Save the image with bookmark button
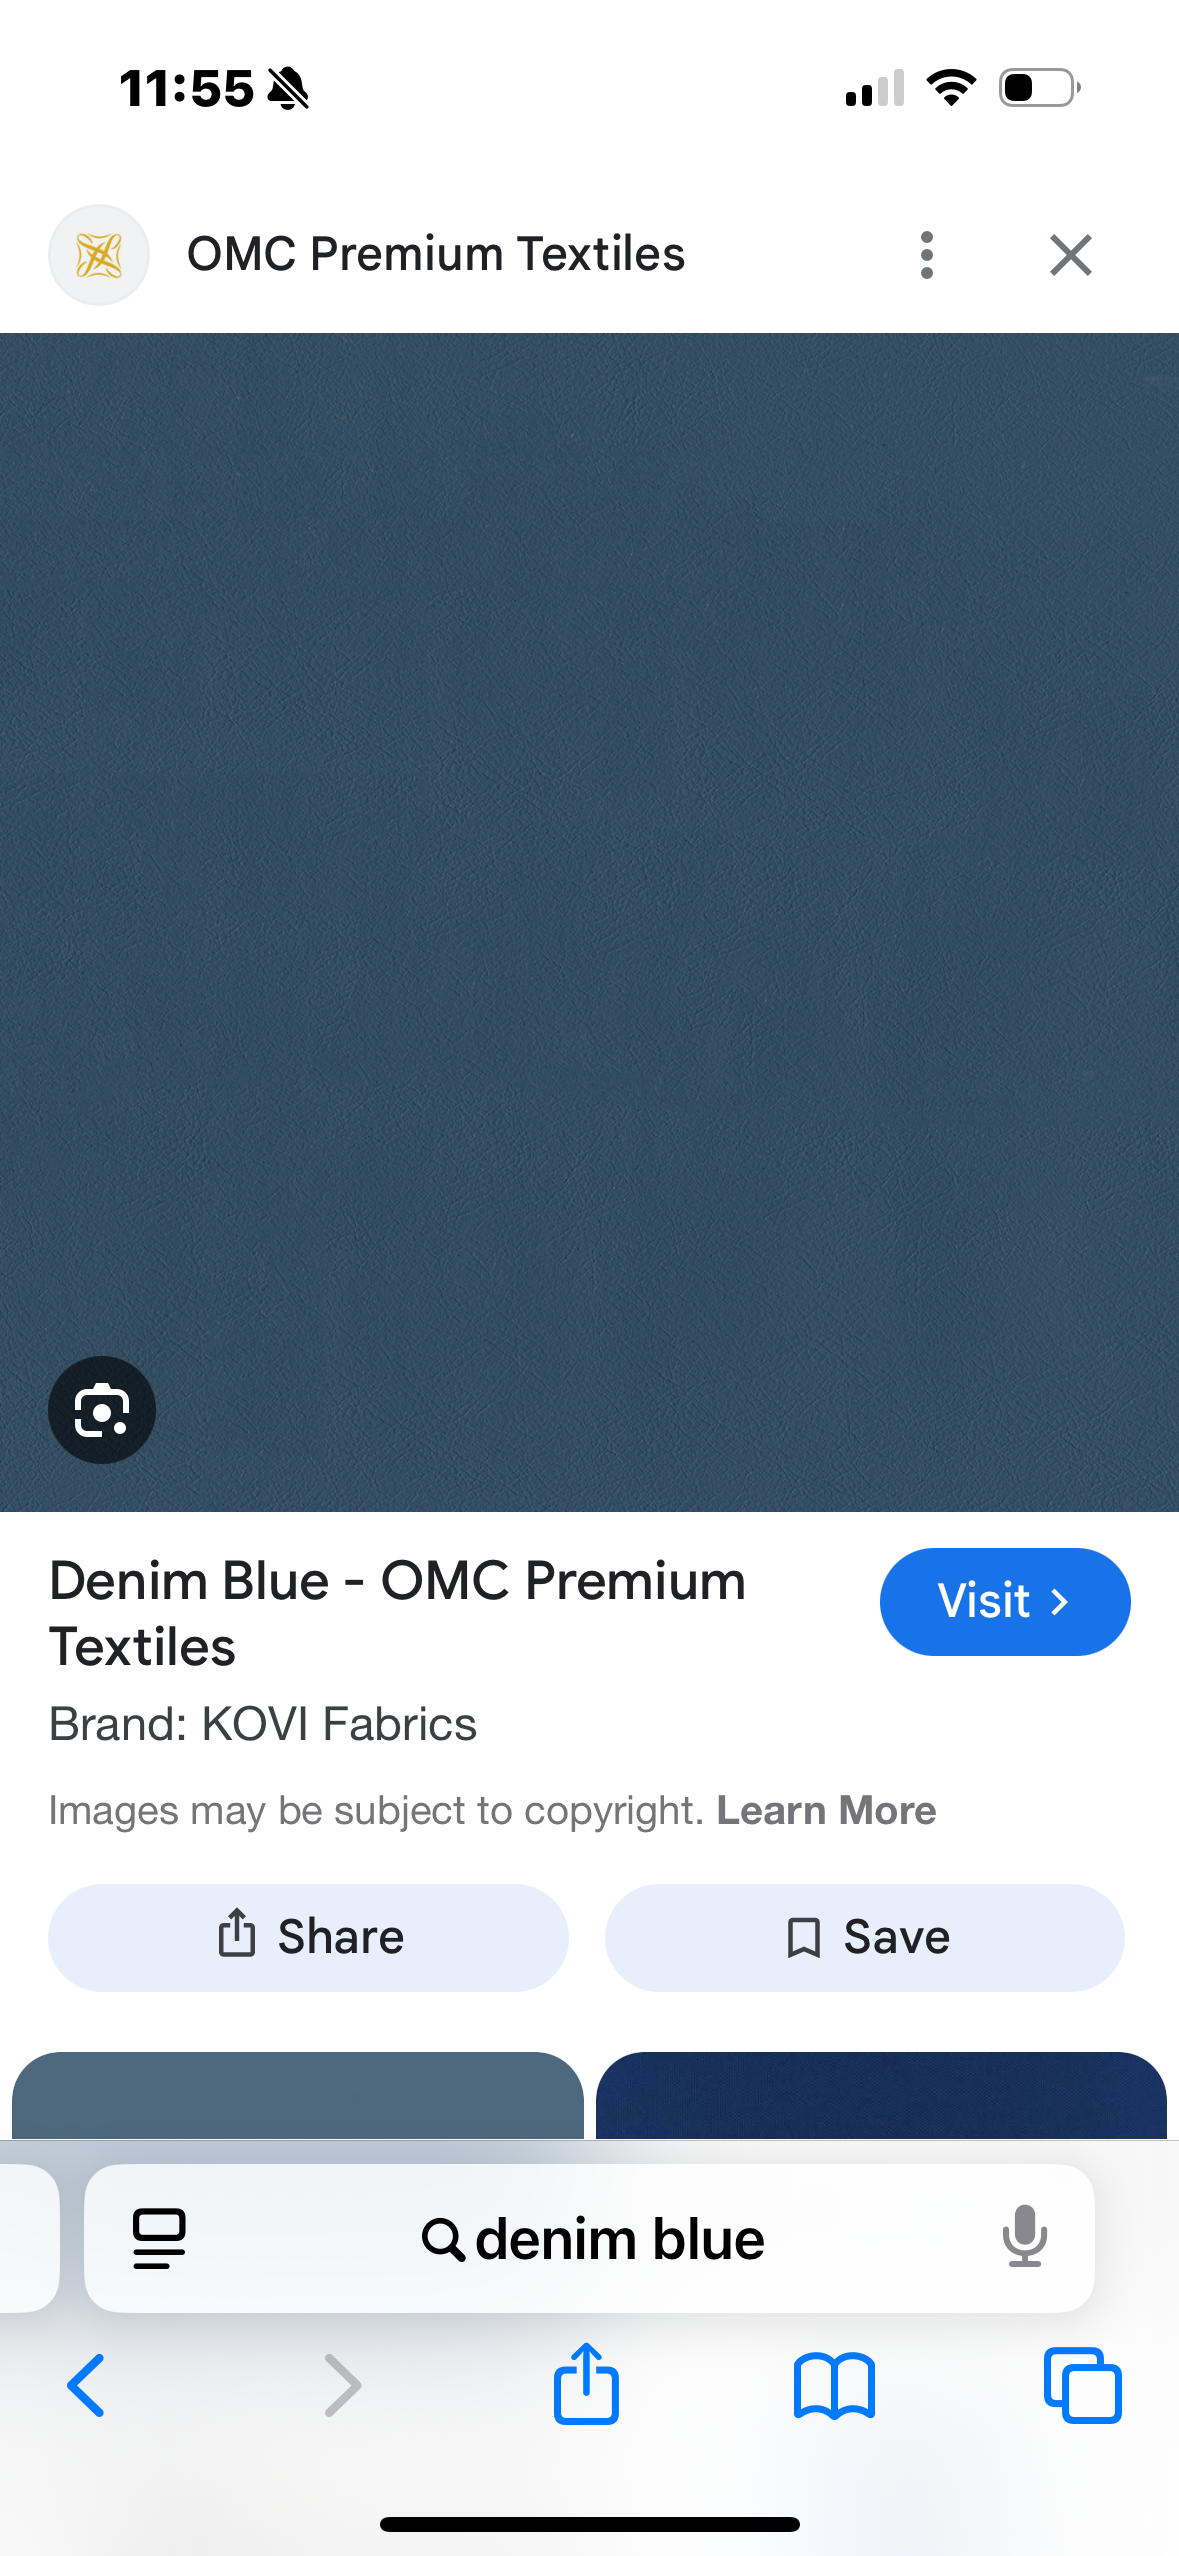 [x=865, y=1937]
